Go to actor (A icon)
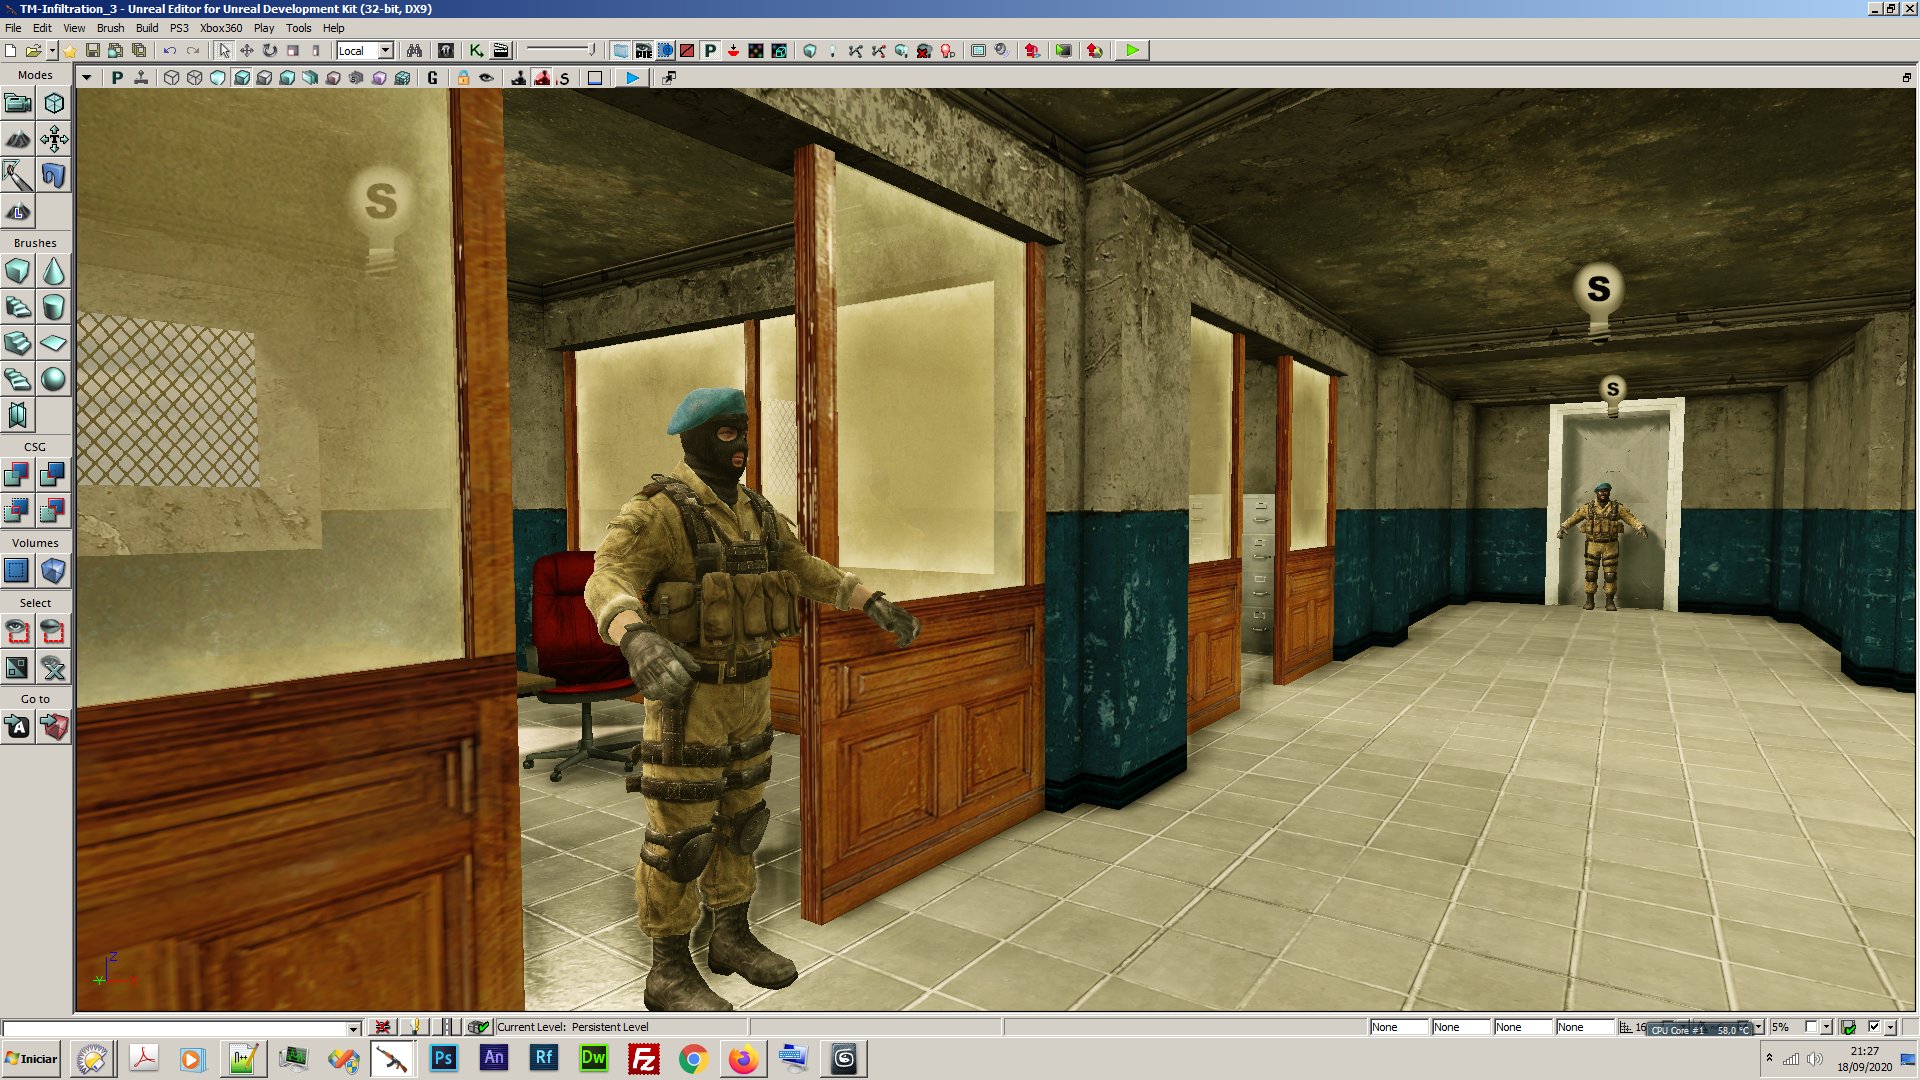 point(18,727)
